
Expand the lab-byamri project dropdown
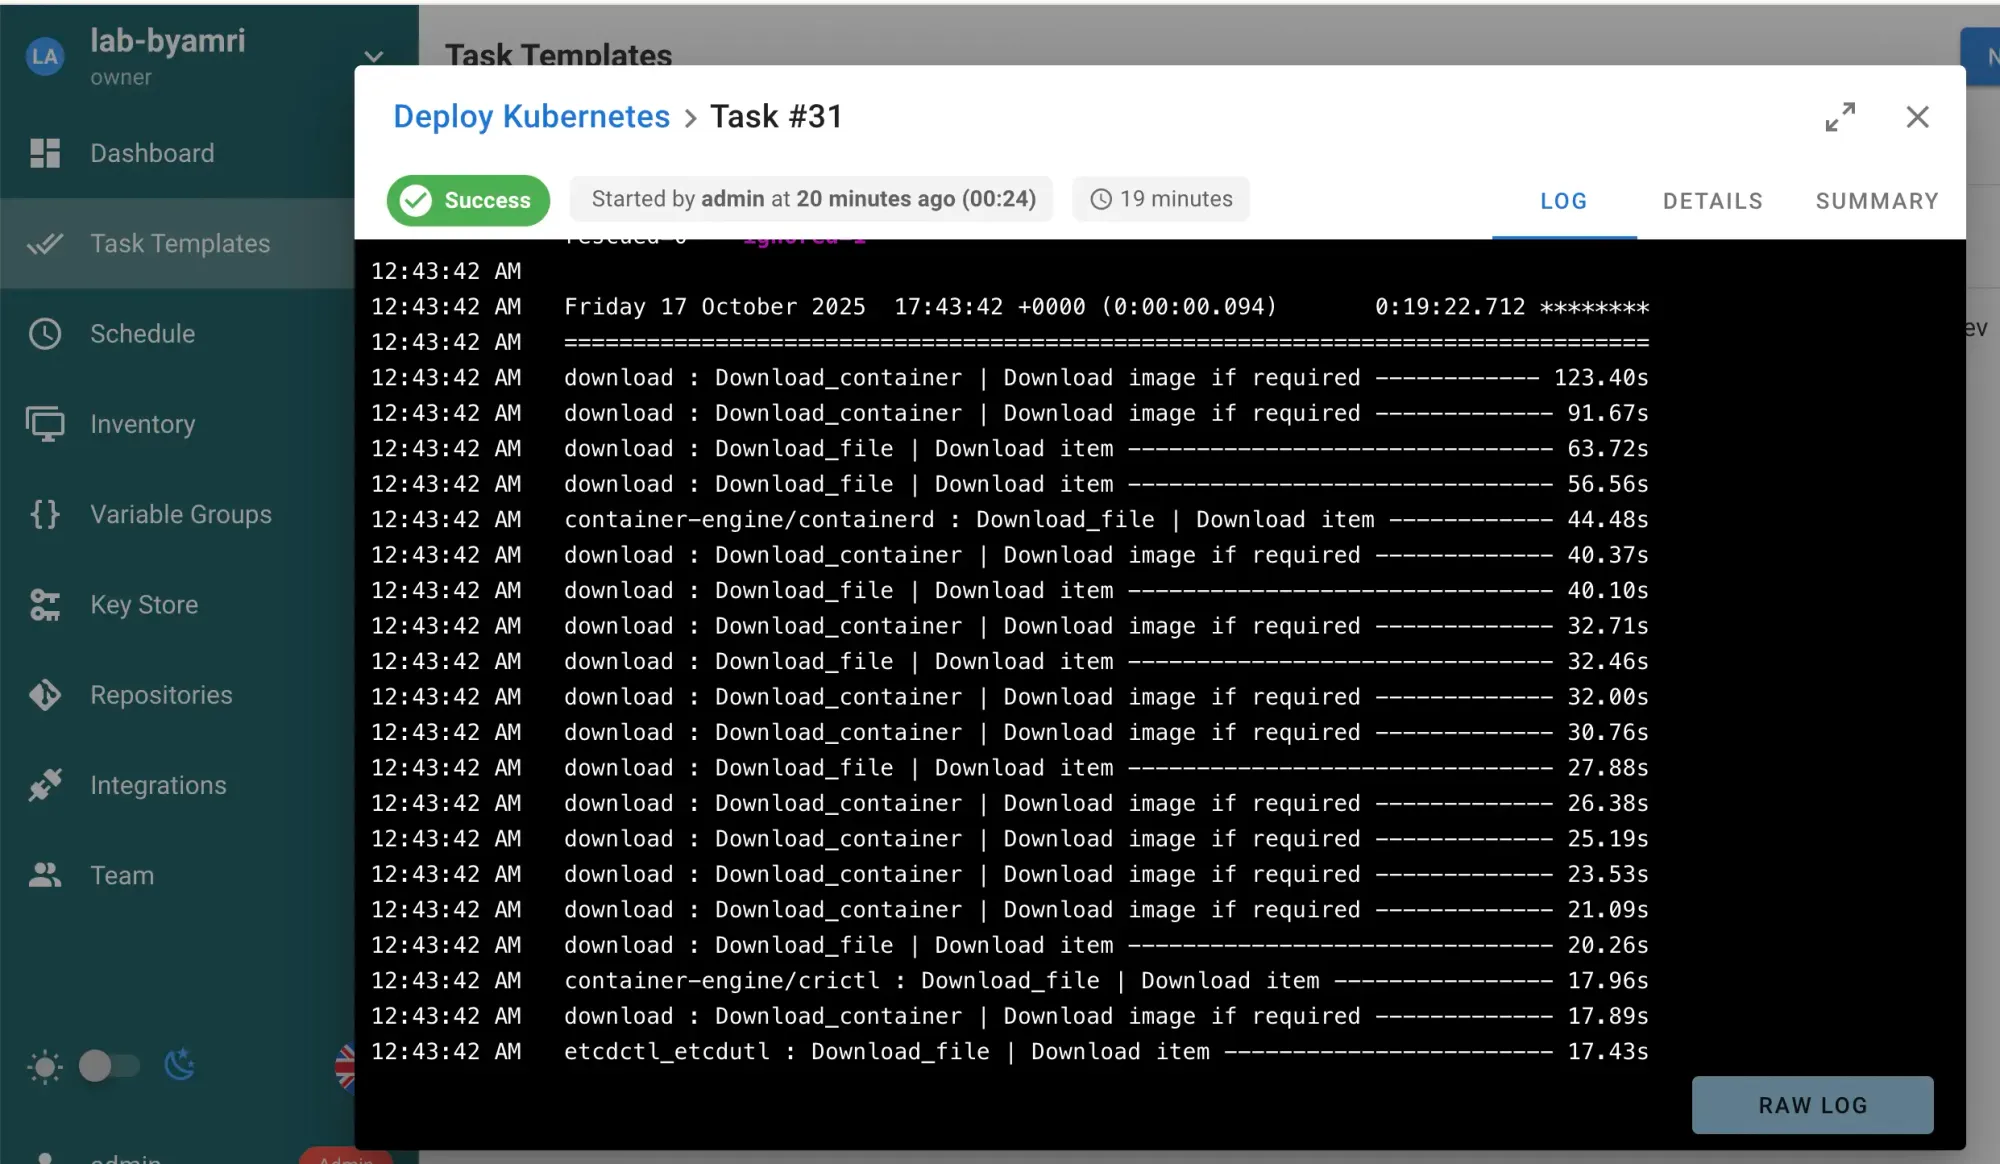click(x=374, y=56)
